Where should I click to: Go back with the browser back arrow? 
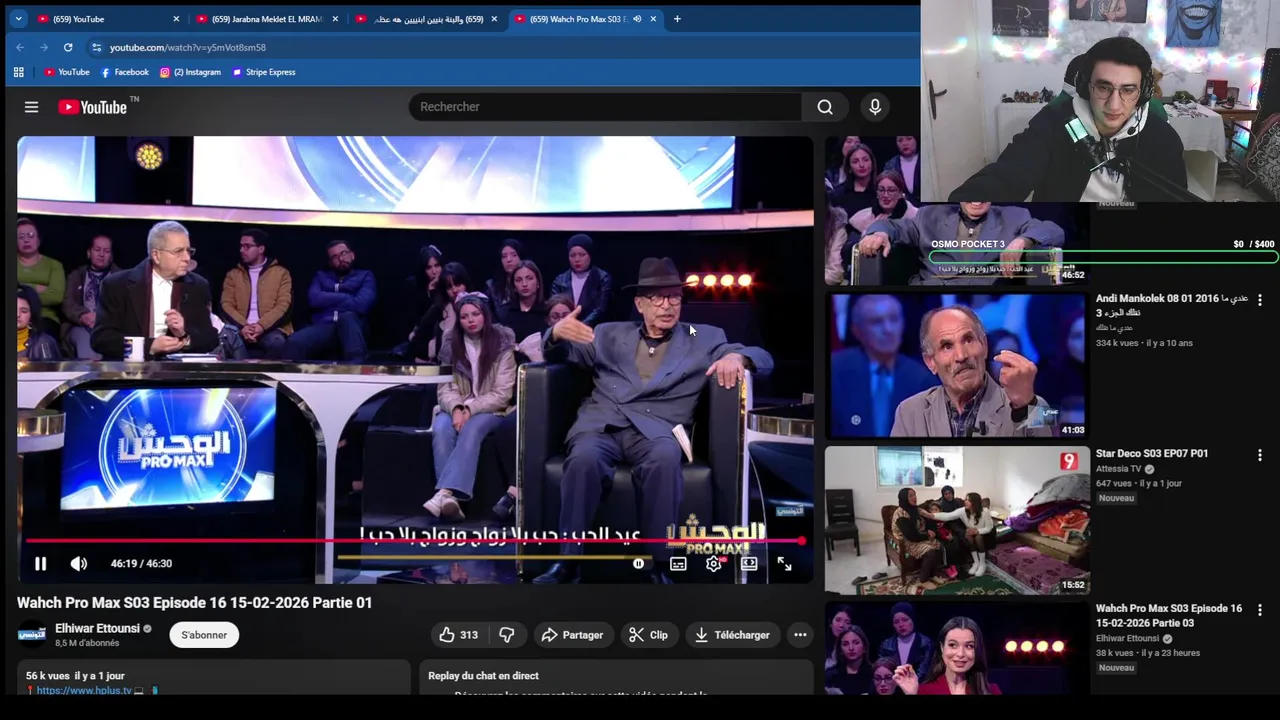point(20,47)
